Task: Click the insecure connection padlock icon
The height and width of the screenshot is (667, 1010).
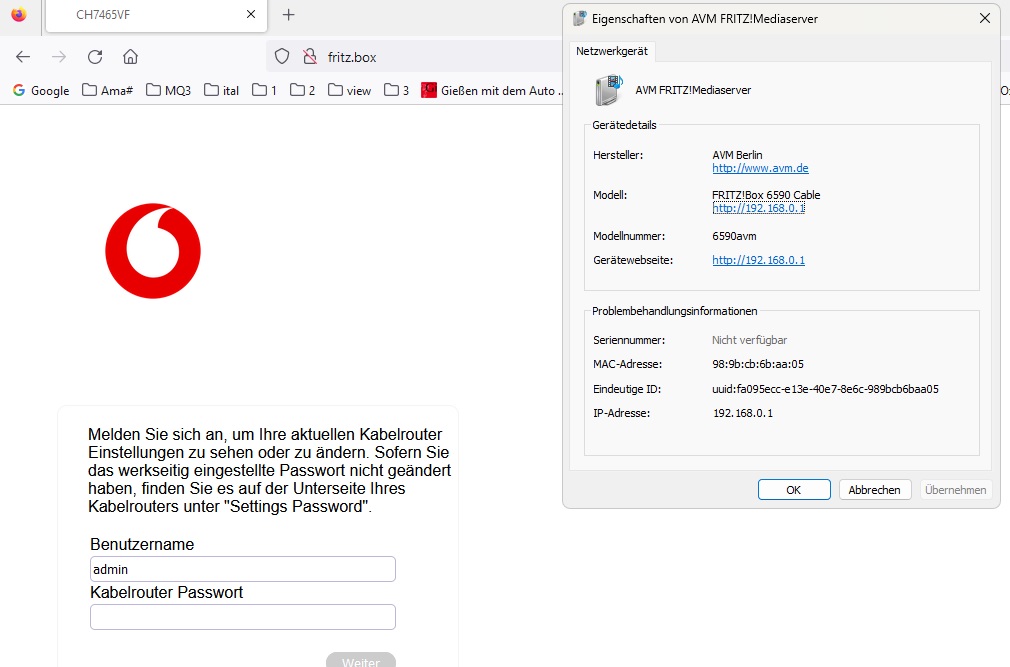Action: (x=310, y=57)
